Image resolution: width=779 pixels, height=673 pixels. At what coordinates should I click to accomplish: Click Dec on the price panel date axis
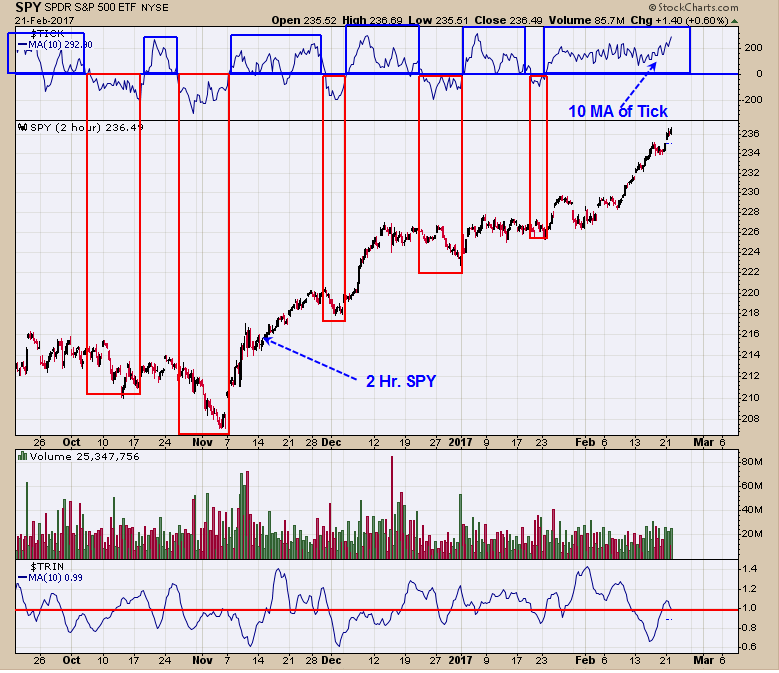331,442
